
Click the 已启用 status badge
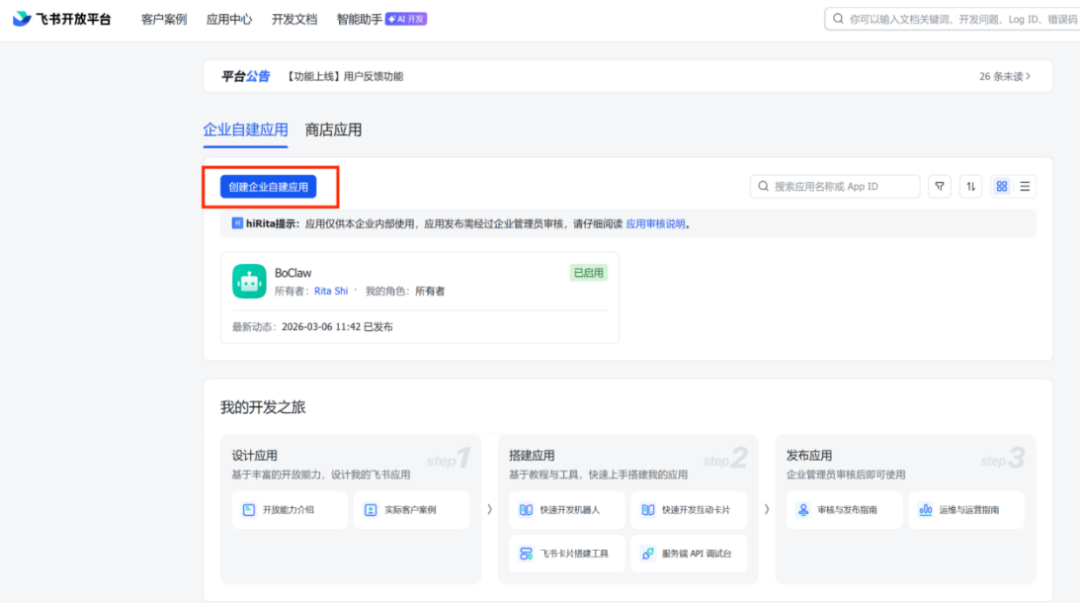[588, 273]
